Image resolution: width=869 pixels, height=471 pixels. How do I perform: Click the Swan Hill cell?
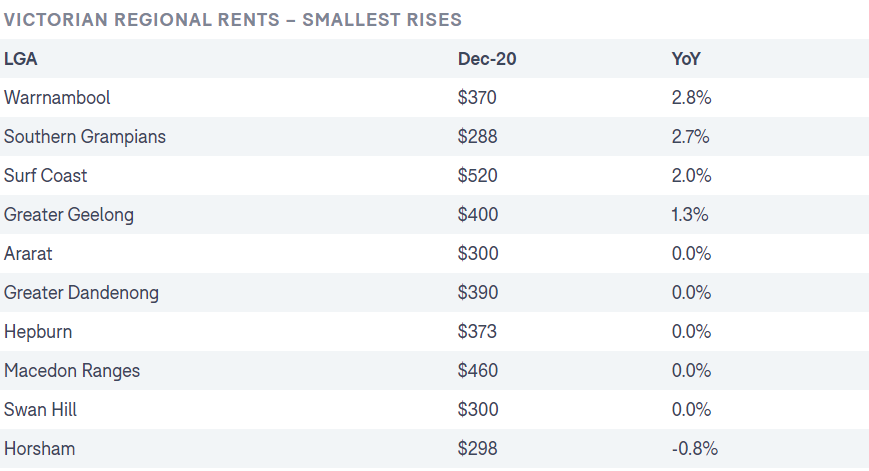(x=40, y=409)
